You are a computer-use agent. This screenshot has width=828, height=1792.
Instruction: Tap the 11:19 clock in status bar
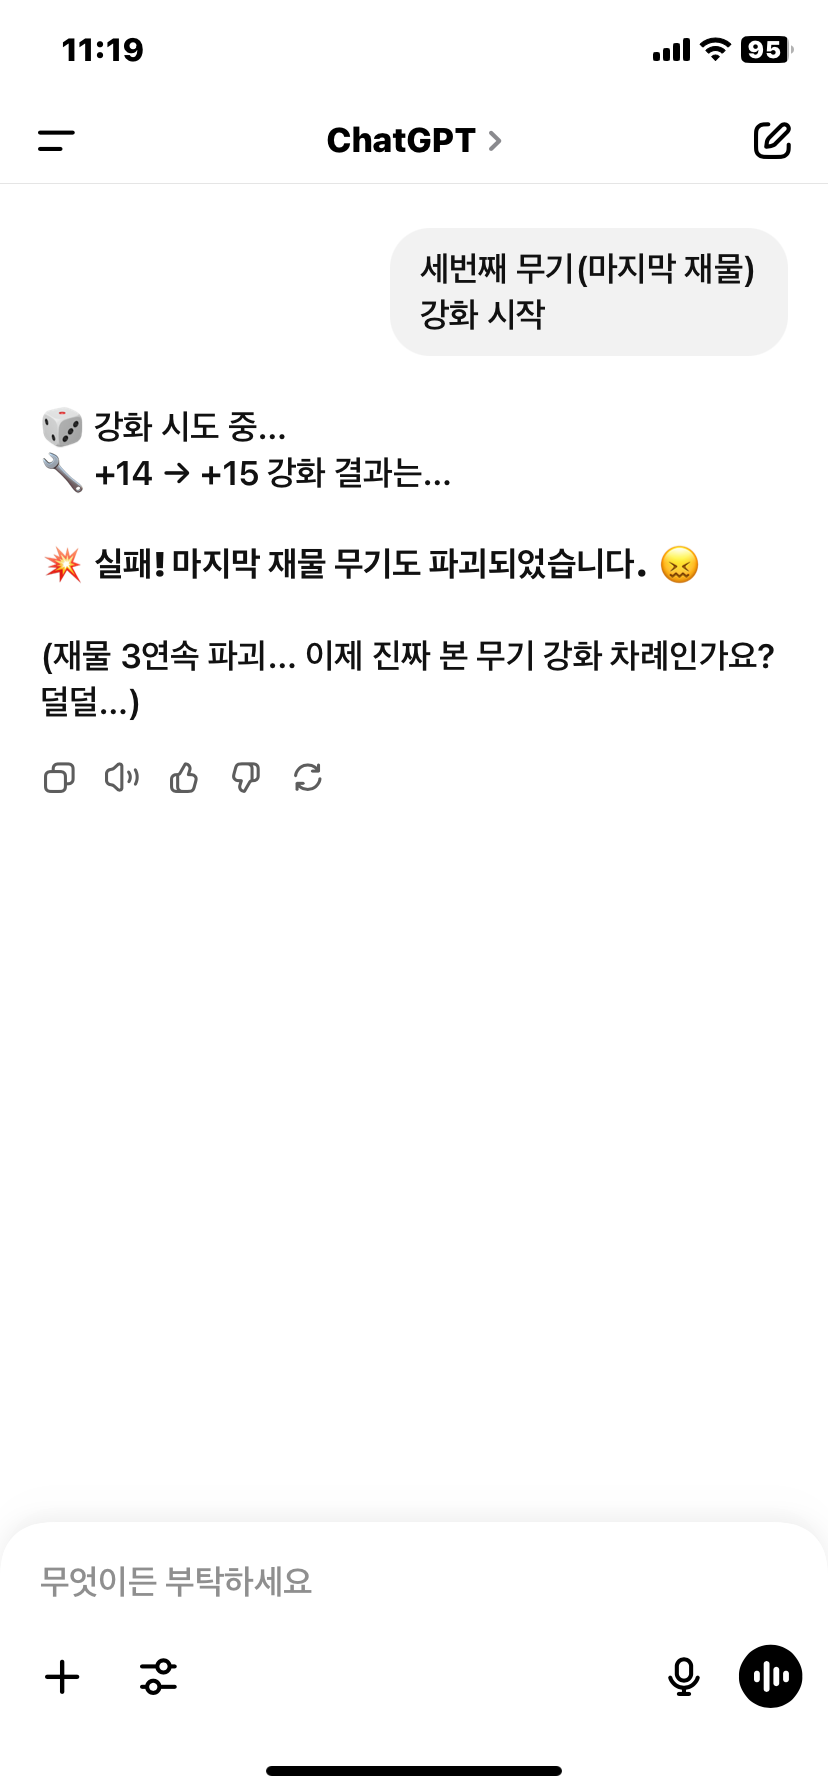point(102,50)
